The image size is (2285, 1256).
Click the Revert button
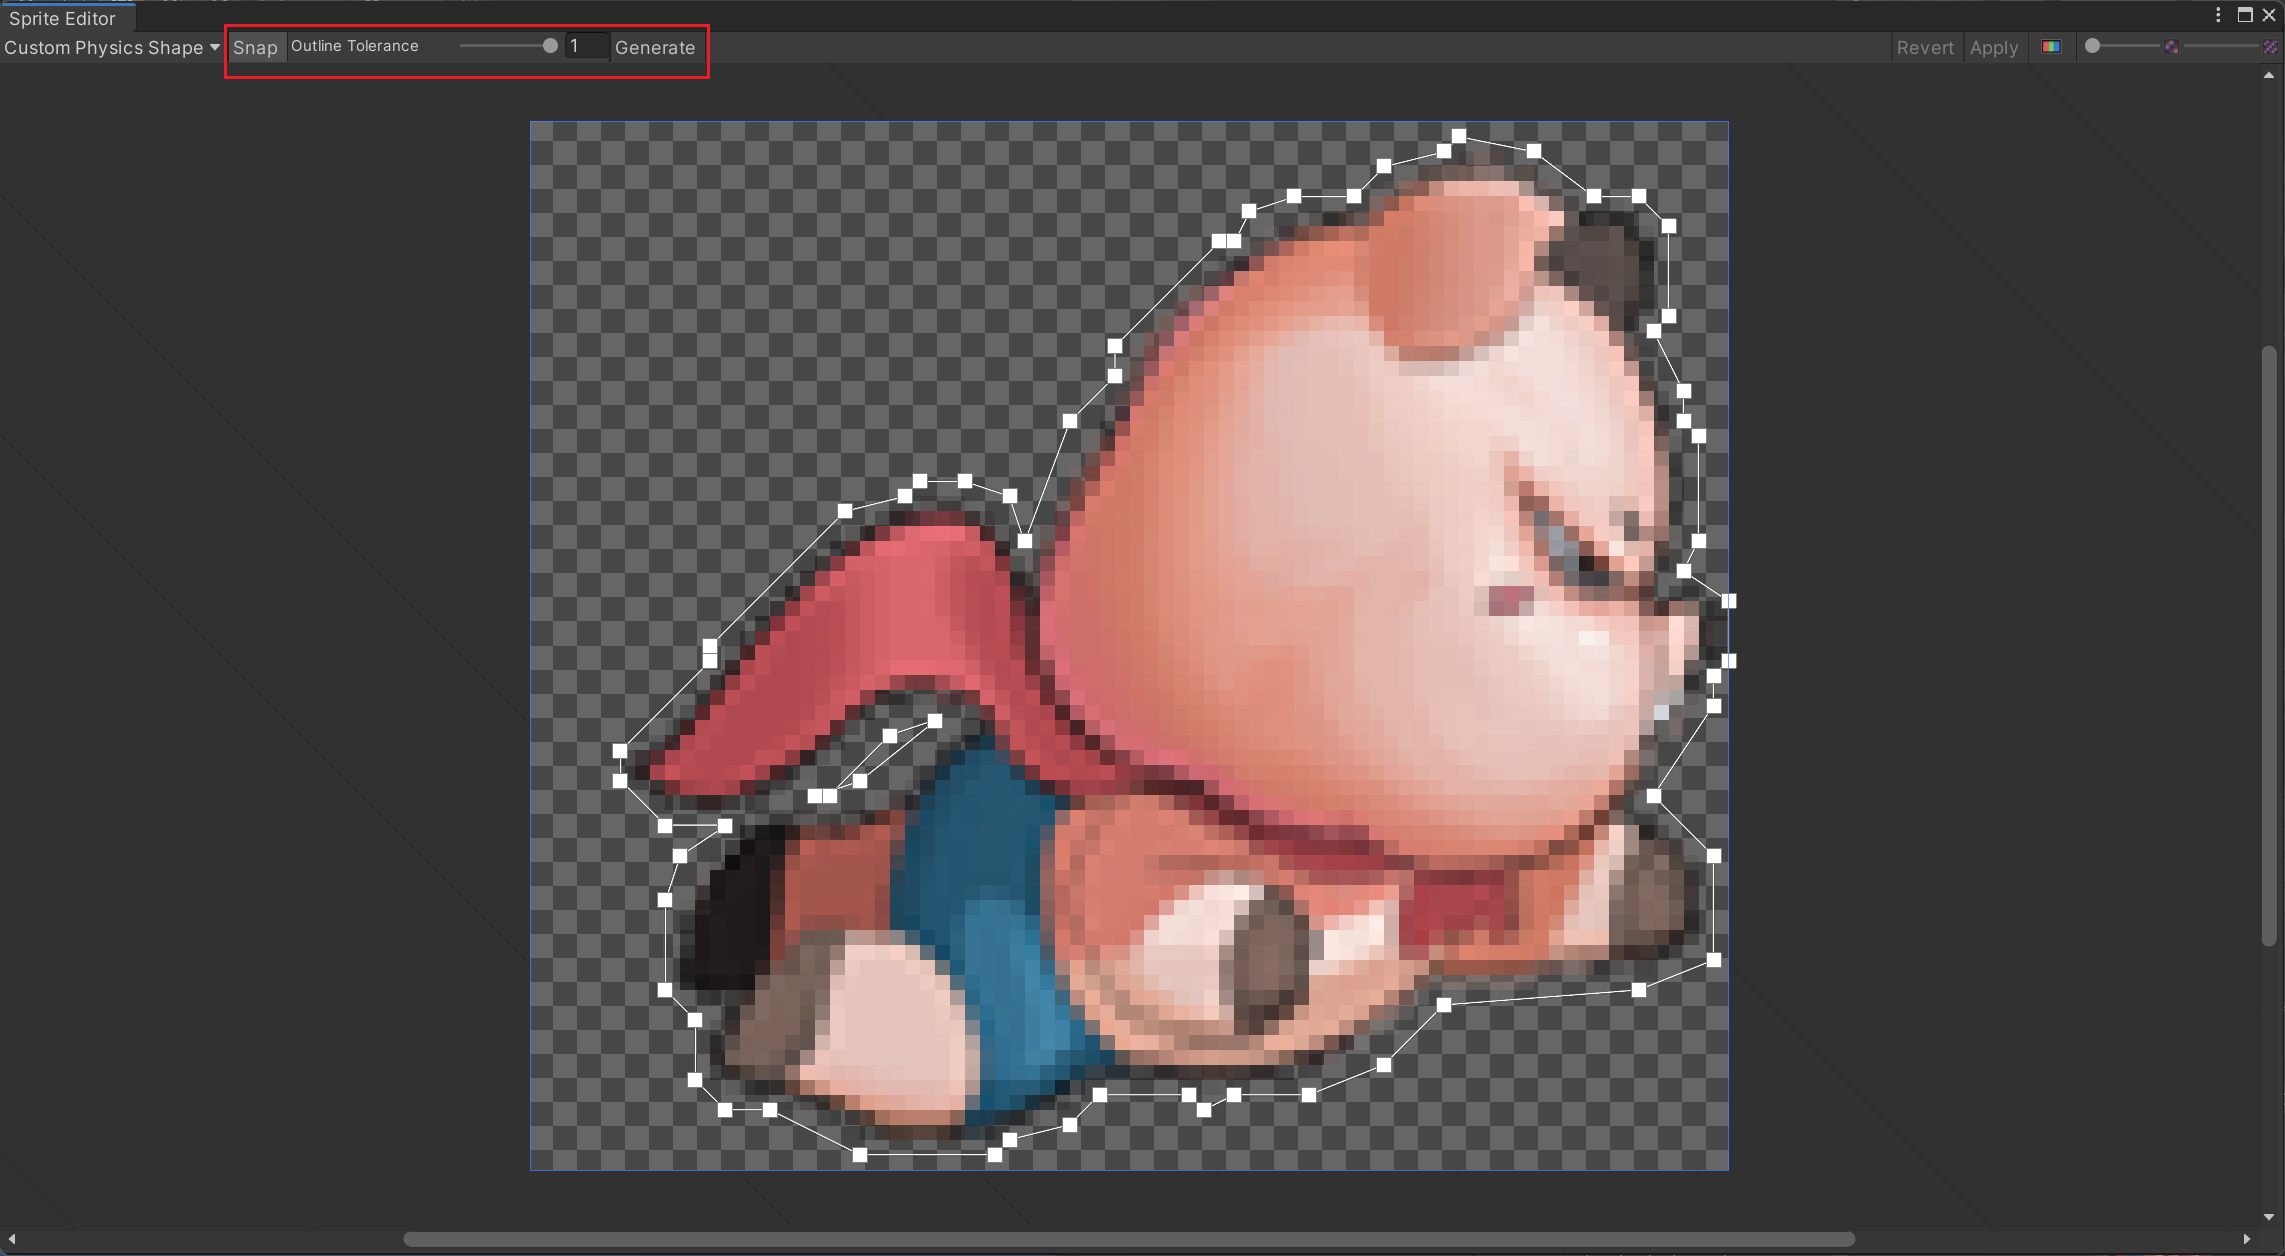(1925, 47)
